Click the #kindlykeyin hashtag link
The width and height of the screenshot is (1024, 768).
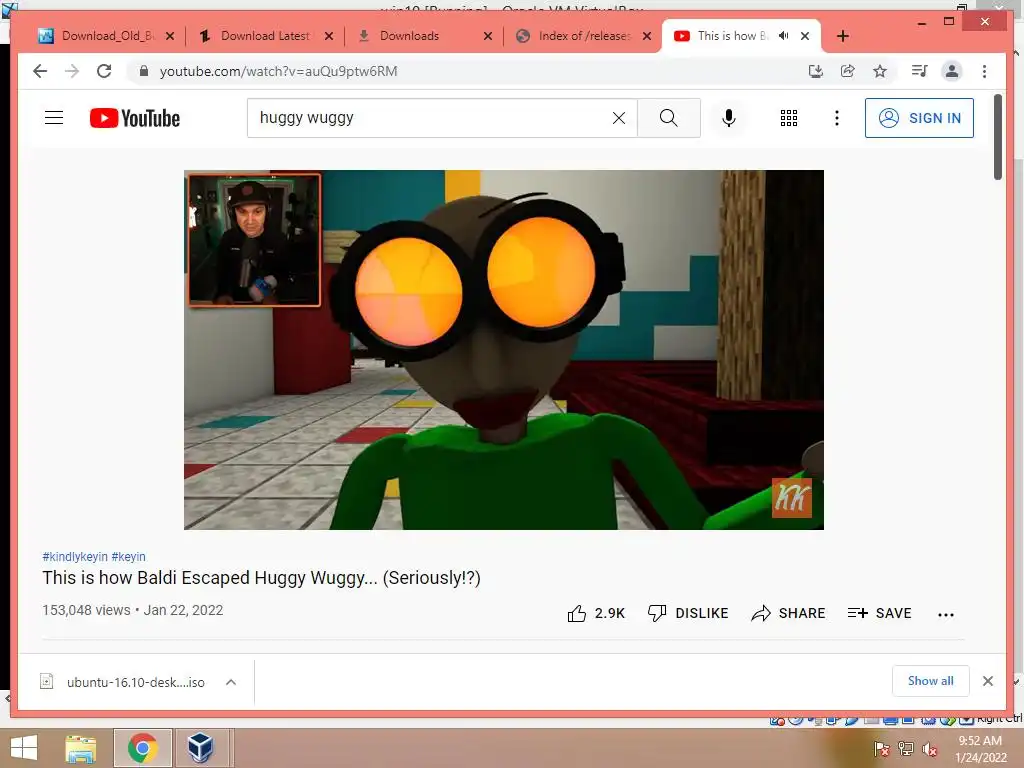(x=75, y=556)
